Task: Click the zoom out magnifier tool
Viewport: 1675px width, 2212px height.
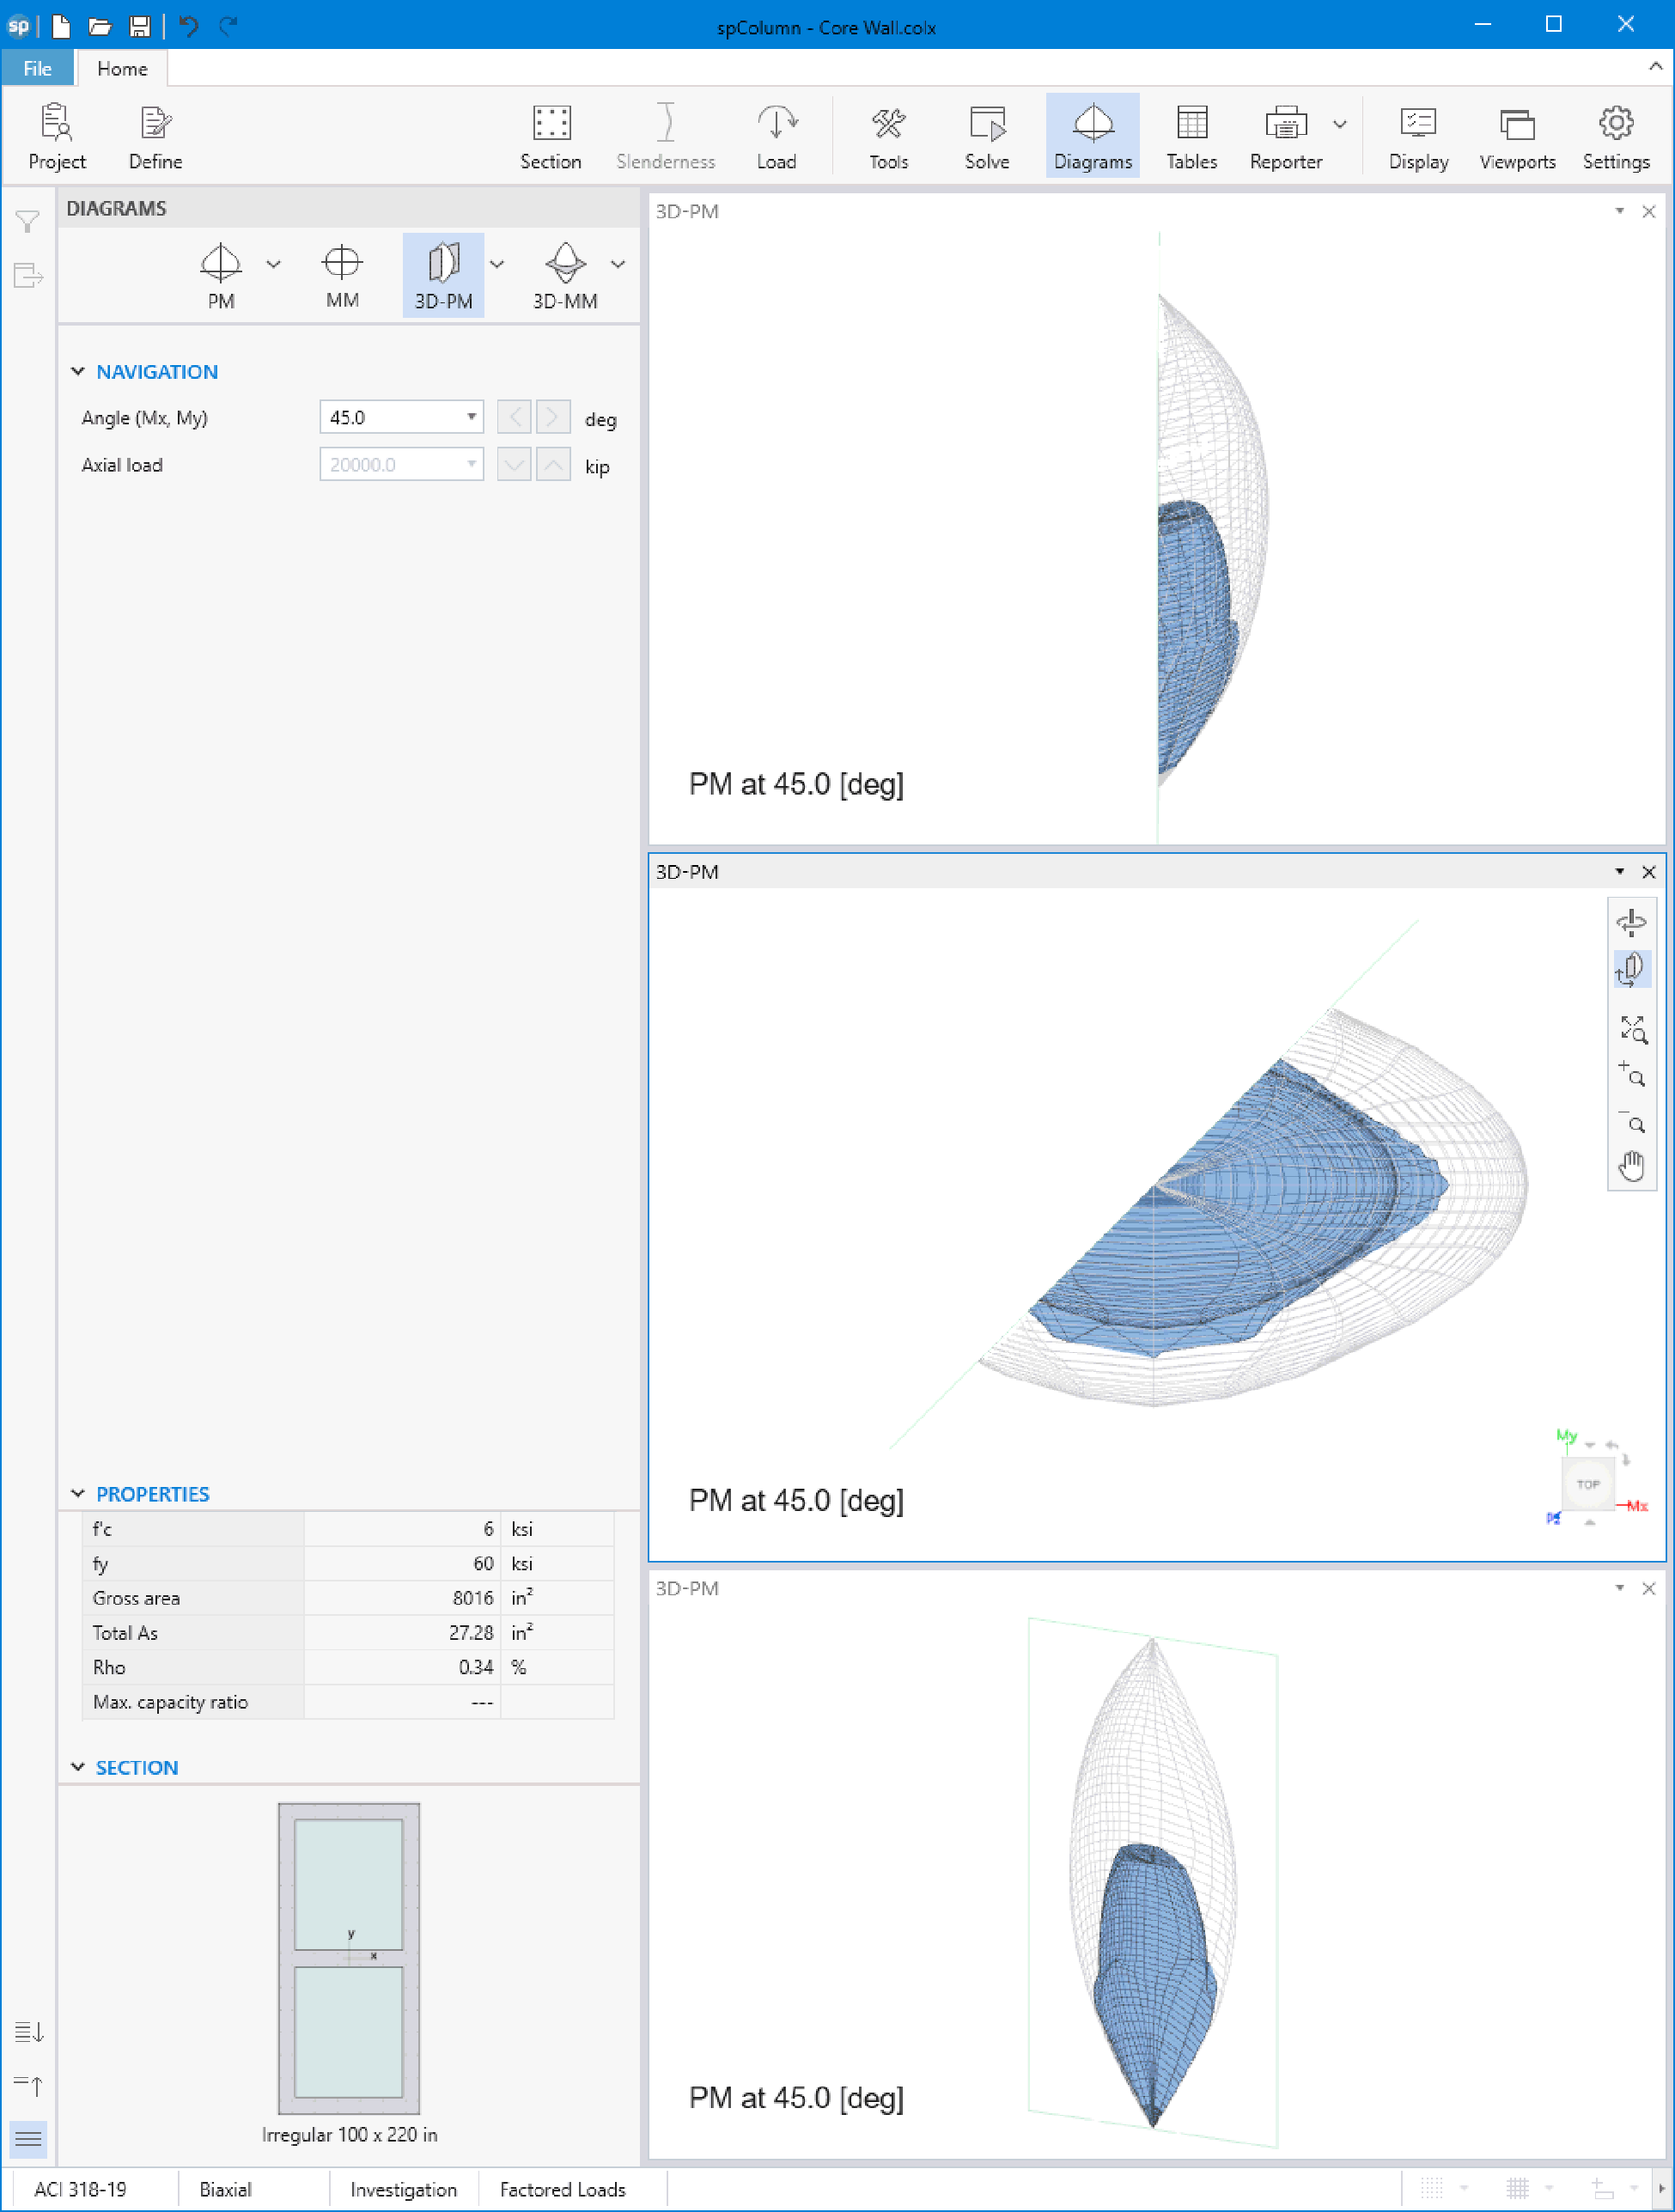Action: click(x=1632, y=1122)
